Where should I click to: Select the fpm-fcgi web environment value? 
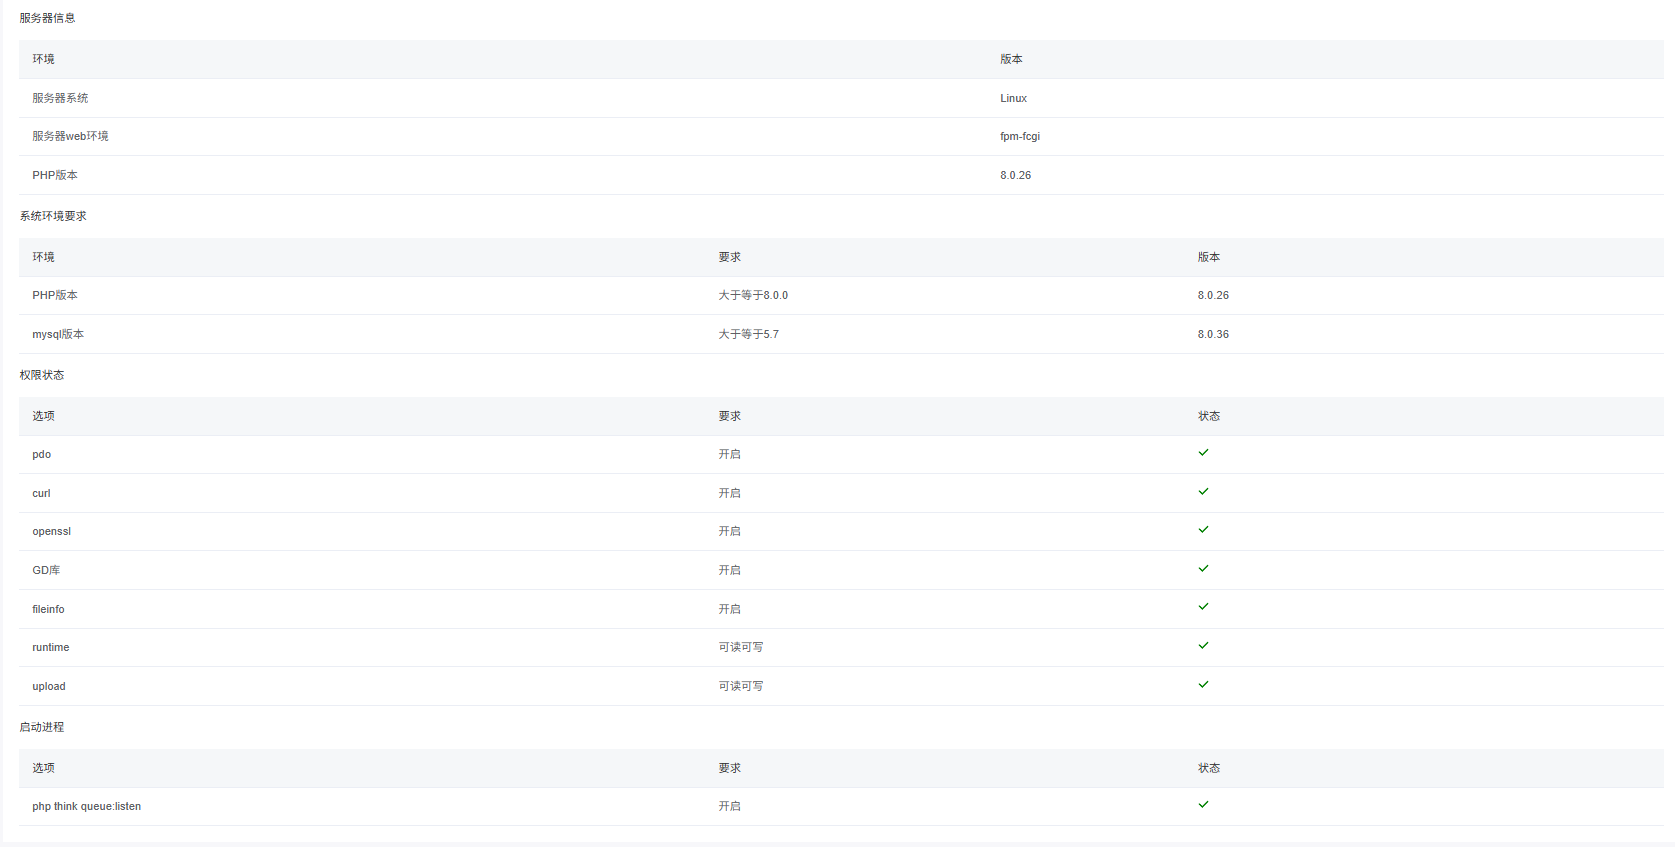point(1019,136)
